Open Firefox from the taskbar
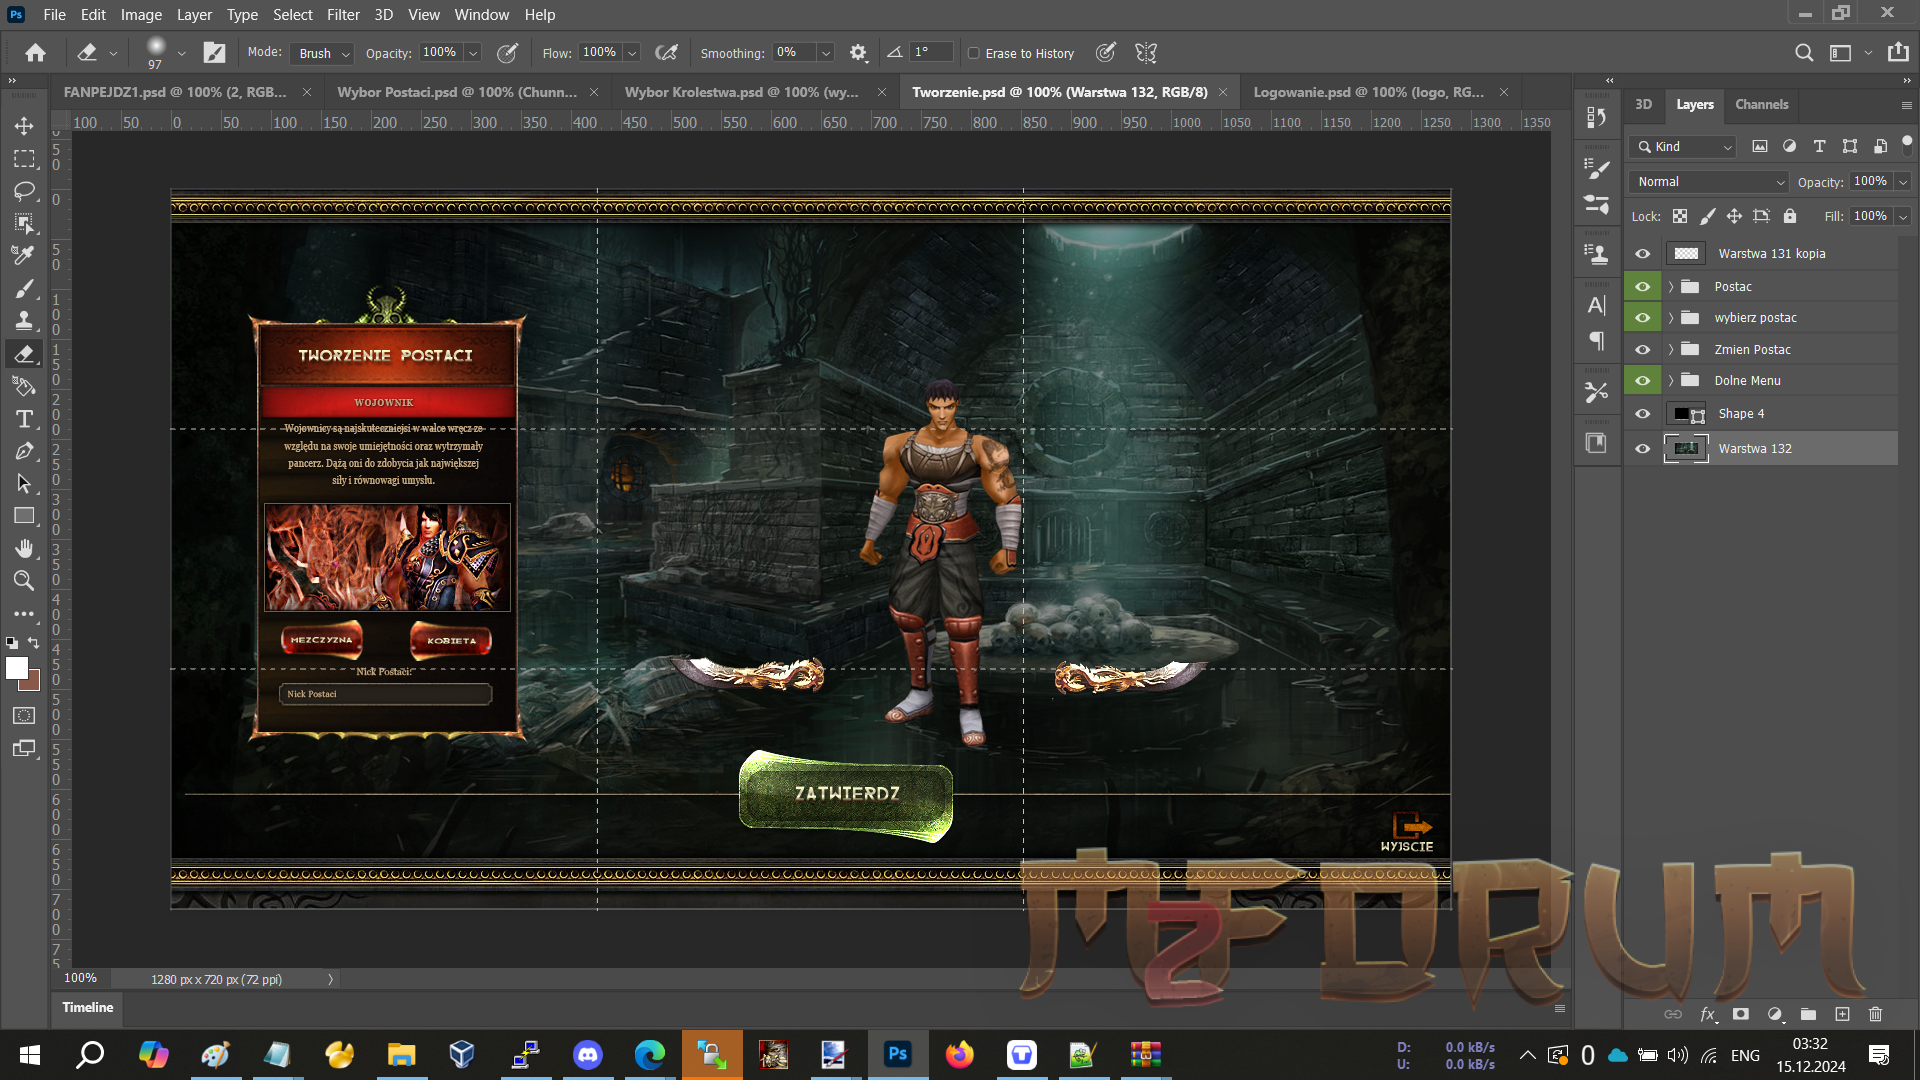1920x1080 pixels. (x=959, y=1054)
